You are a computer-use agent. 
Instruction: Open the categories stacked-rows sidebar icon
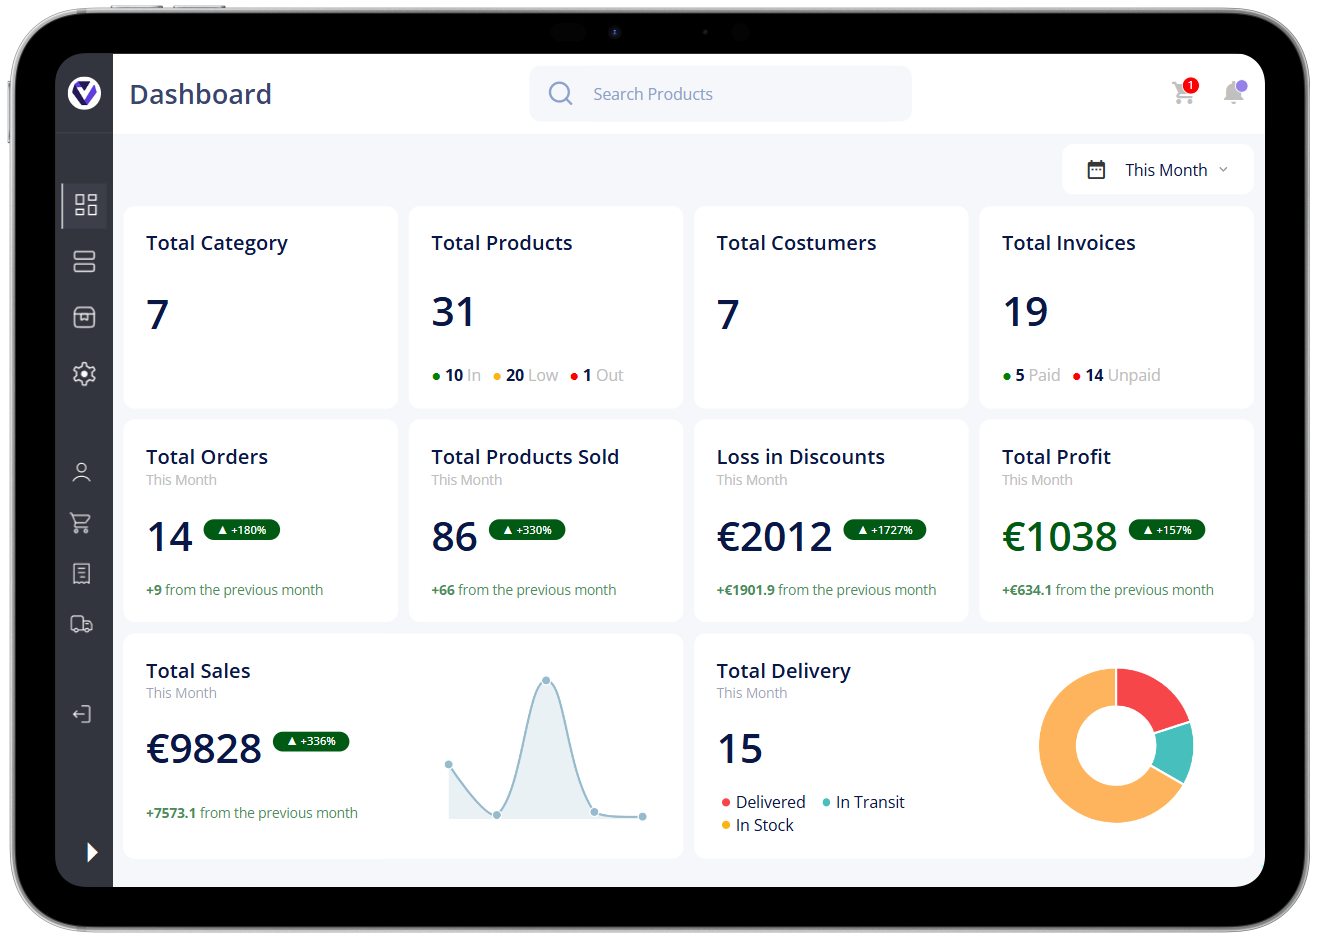click(x=84, y=261)
